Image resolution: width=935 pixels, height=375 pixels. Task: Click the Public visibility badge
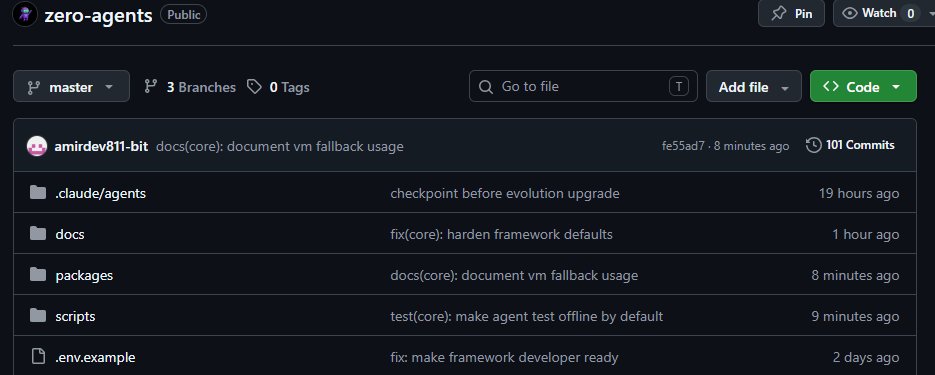183,14
